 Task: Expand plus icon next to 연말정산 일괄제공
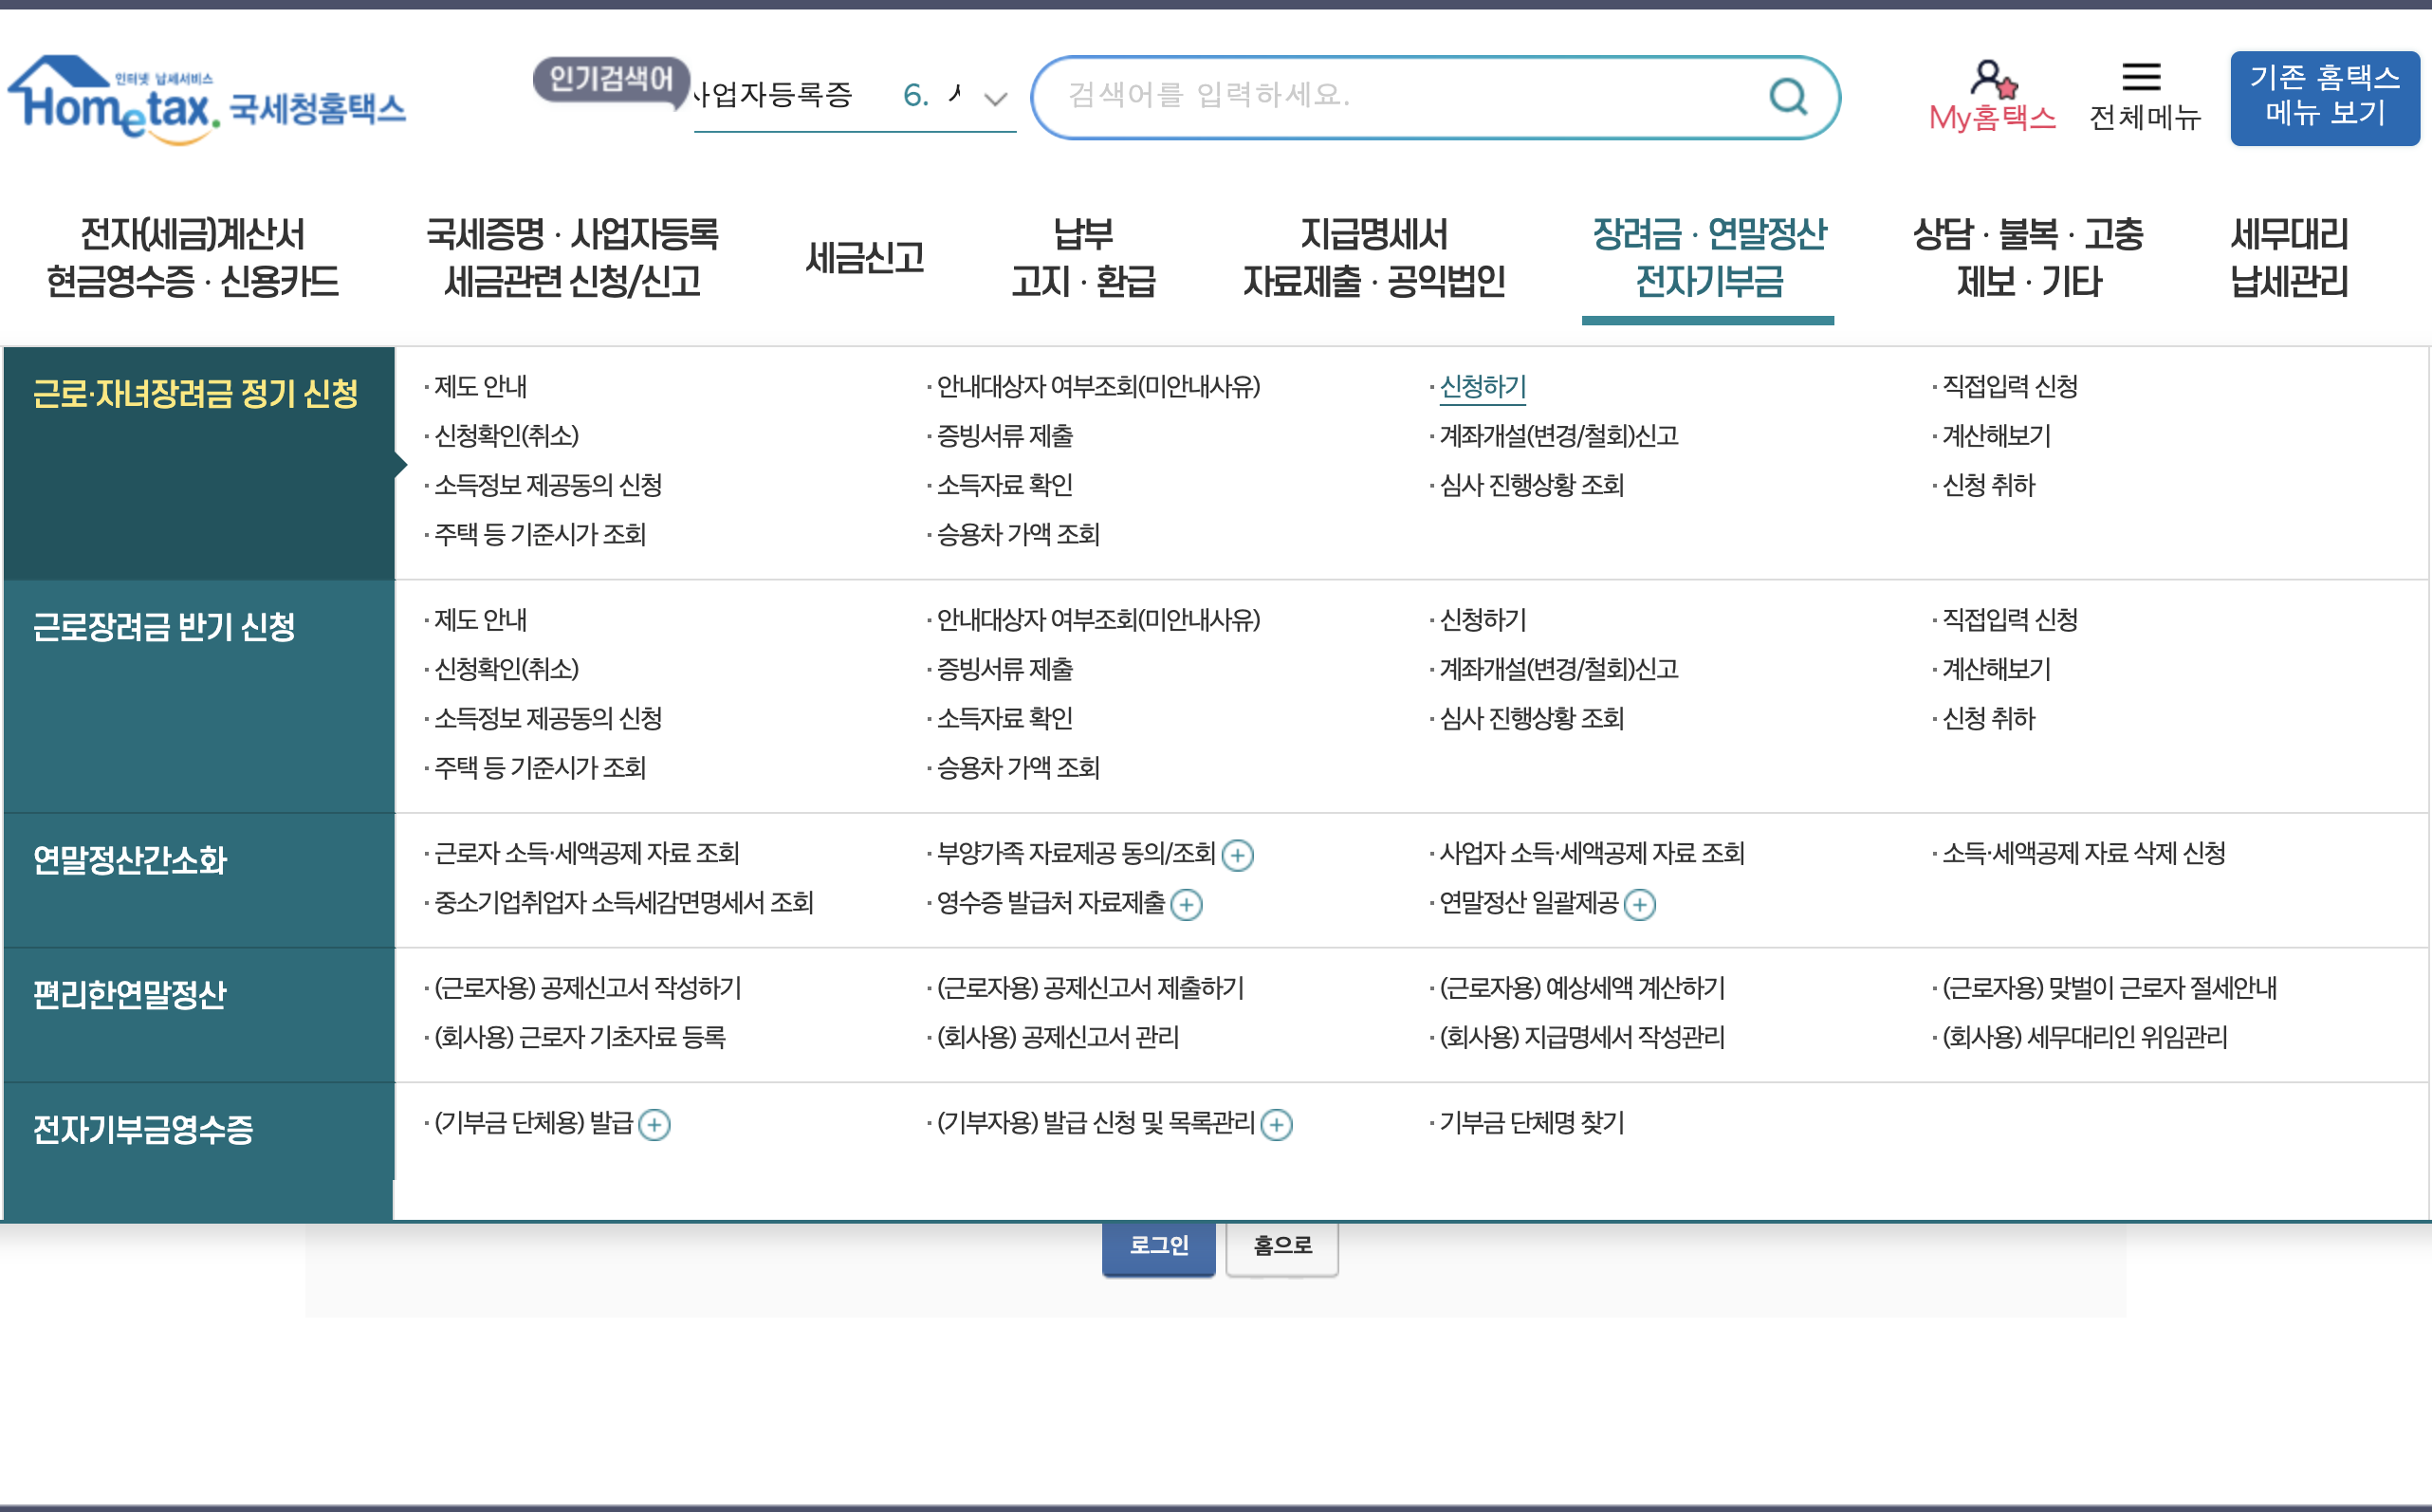[x=1640, y=905]
